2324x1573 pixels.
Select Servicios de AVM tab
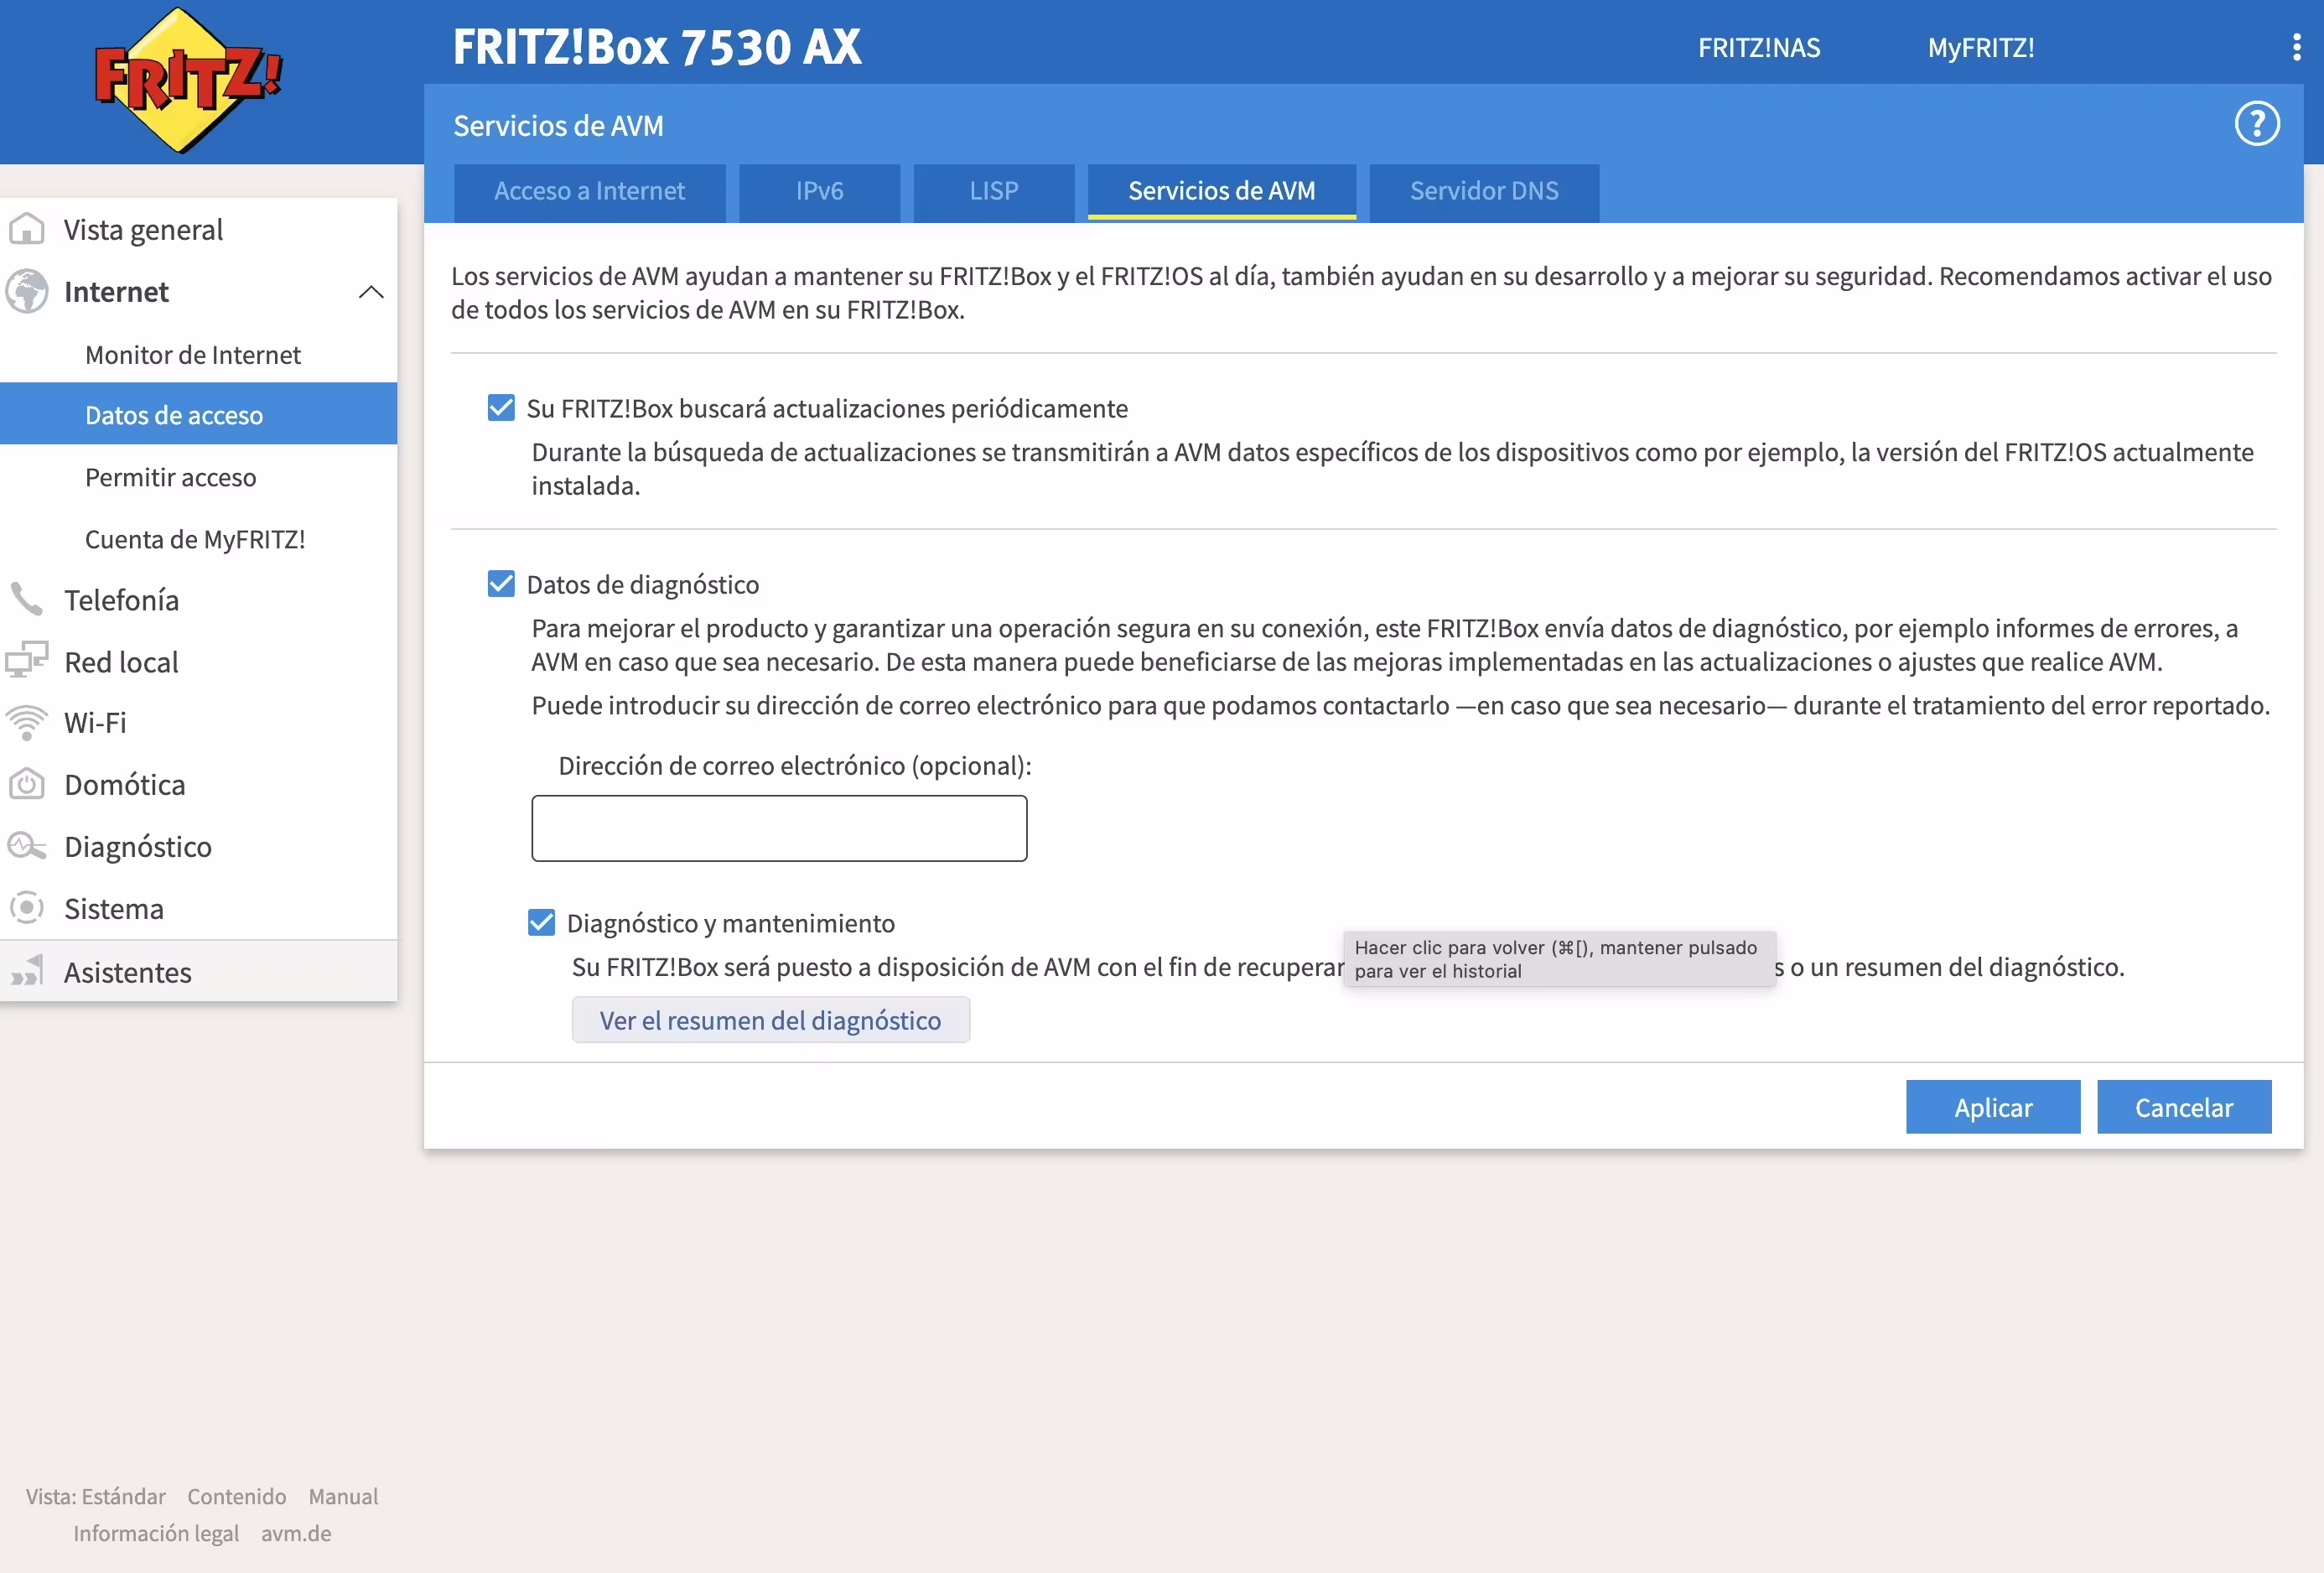pyautogui.click(x=1221, y=191)
